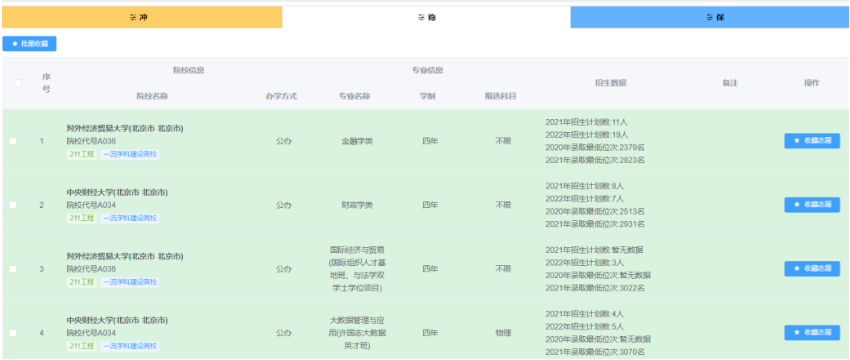The width and height of the screenshot is (850, 360).
Task: Click the 一流学科建设高校 tag in row 4
Action: [130, 346]
